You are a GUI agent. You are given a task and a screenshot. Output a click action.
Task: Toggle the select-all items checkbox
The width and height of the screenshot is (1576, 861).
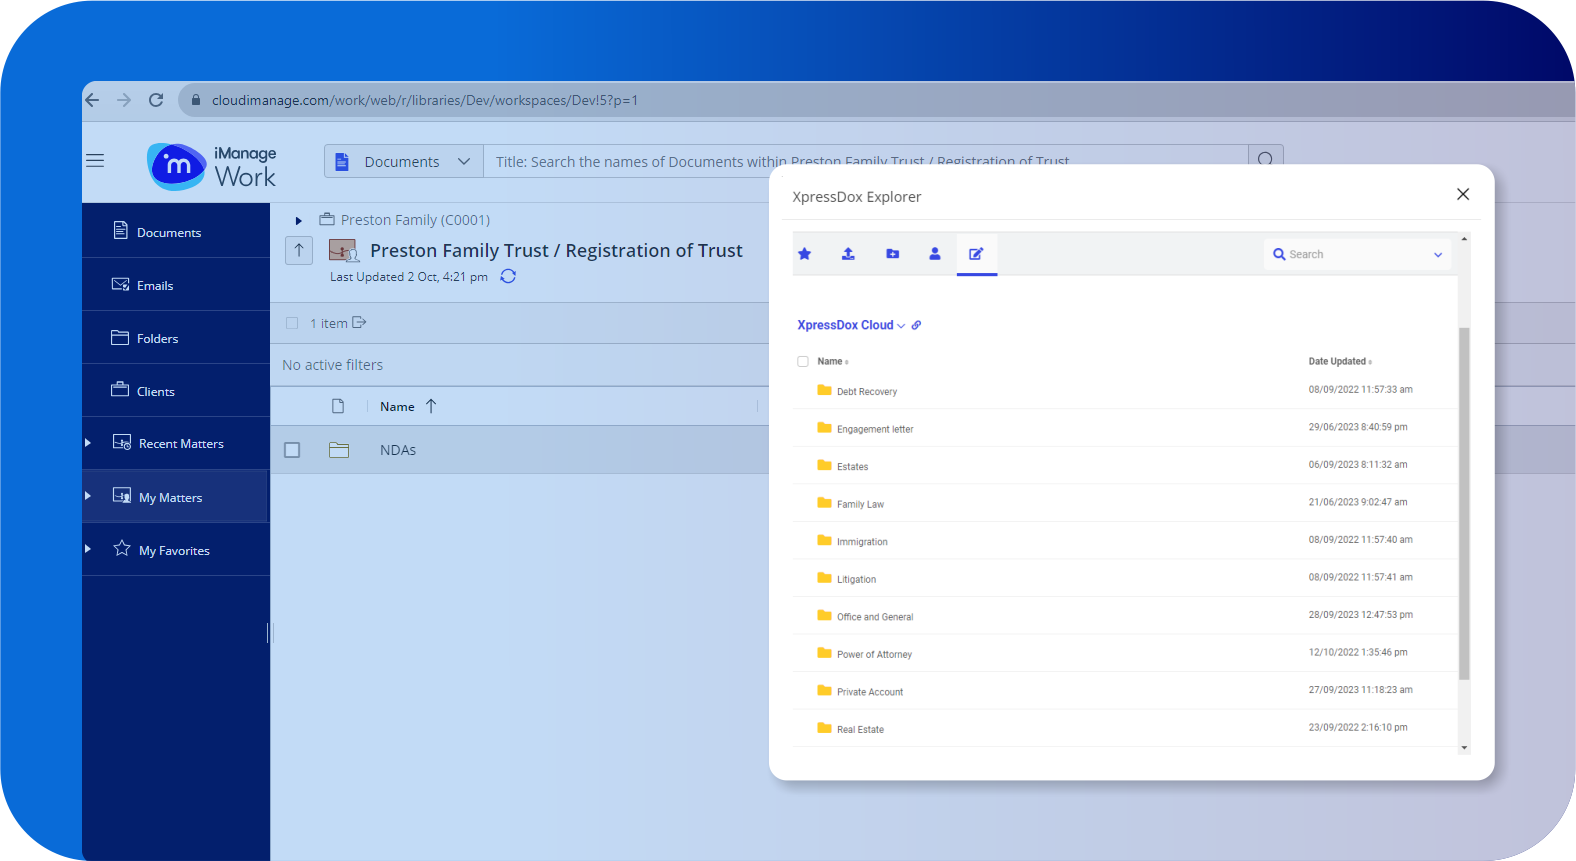click(x=292, y=323)
